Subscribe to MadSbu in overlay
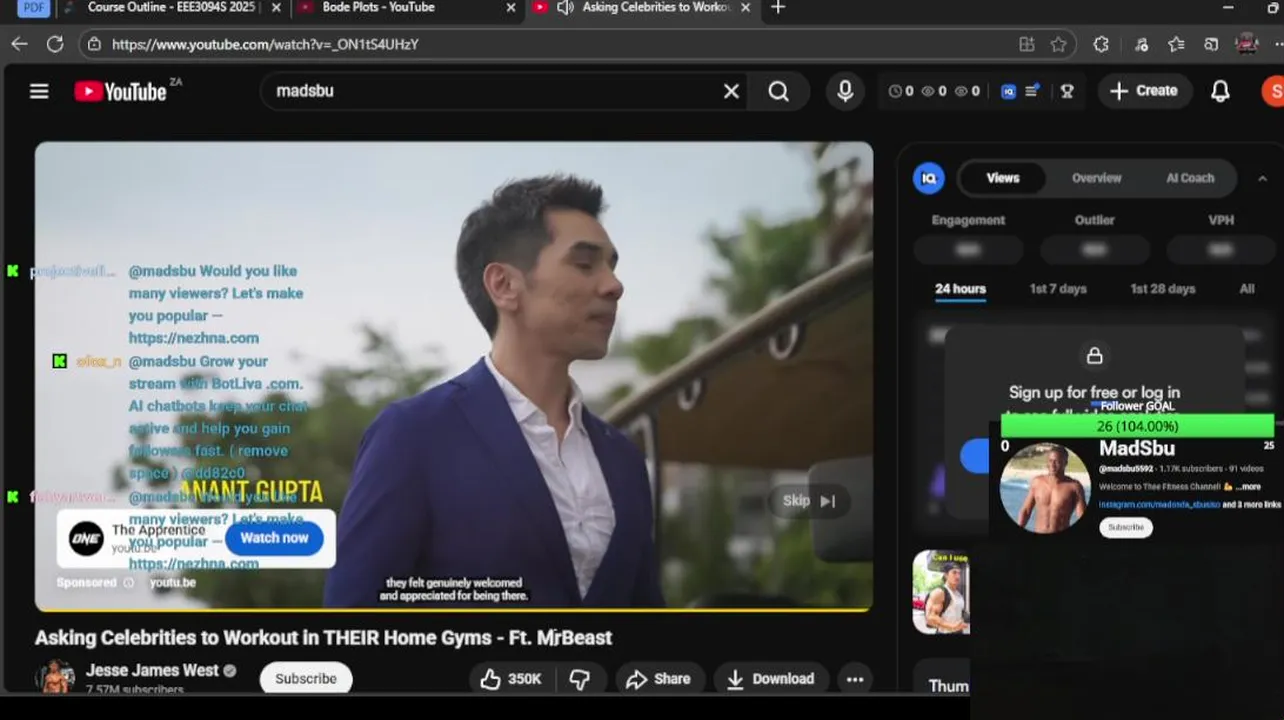The height and width of the screenshot is (720, 1284). tap(1126, 527)
